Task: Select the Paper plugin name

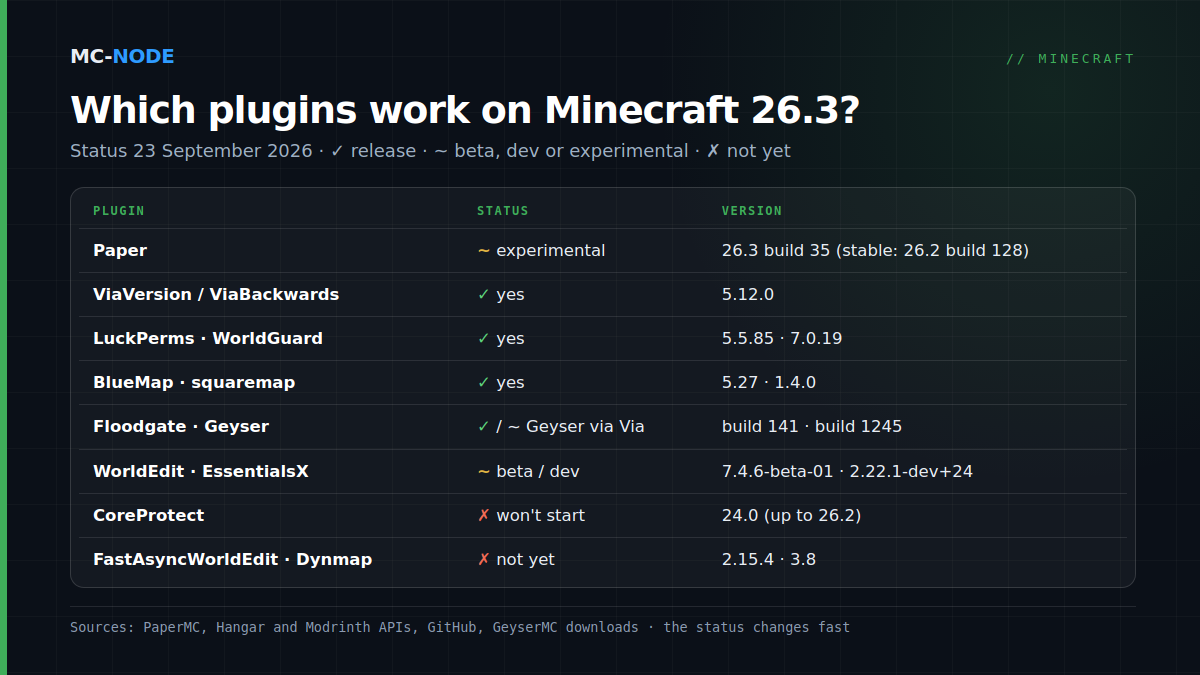Action: (120, 250)
